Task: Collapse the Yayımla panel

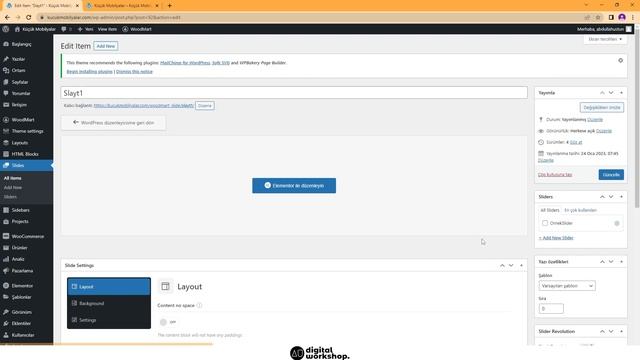Action: (x=621, y=93)
